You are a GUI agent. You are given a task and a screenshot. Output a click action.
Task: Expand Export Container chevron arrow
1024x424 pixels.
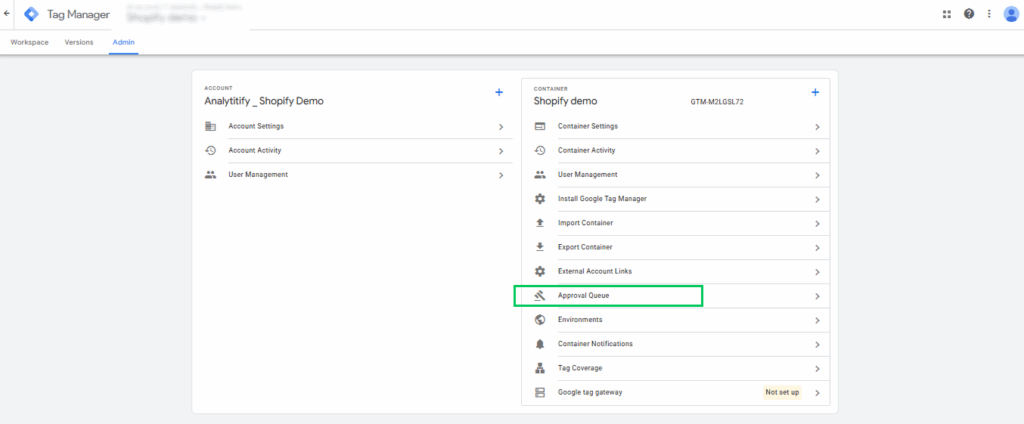817,248
